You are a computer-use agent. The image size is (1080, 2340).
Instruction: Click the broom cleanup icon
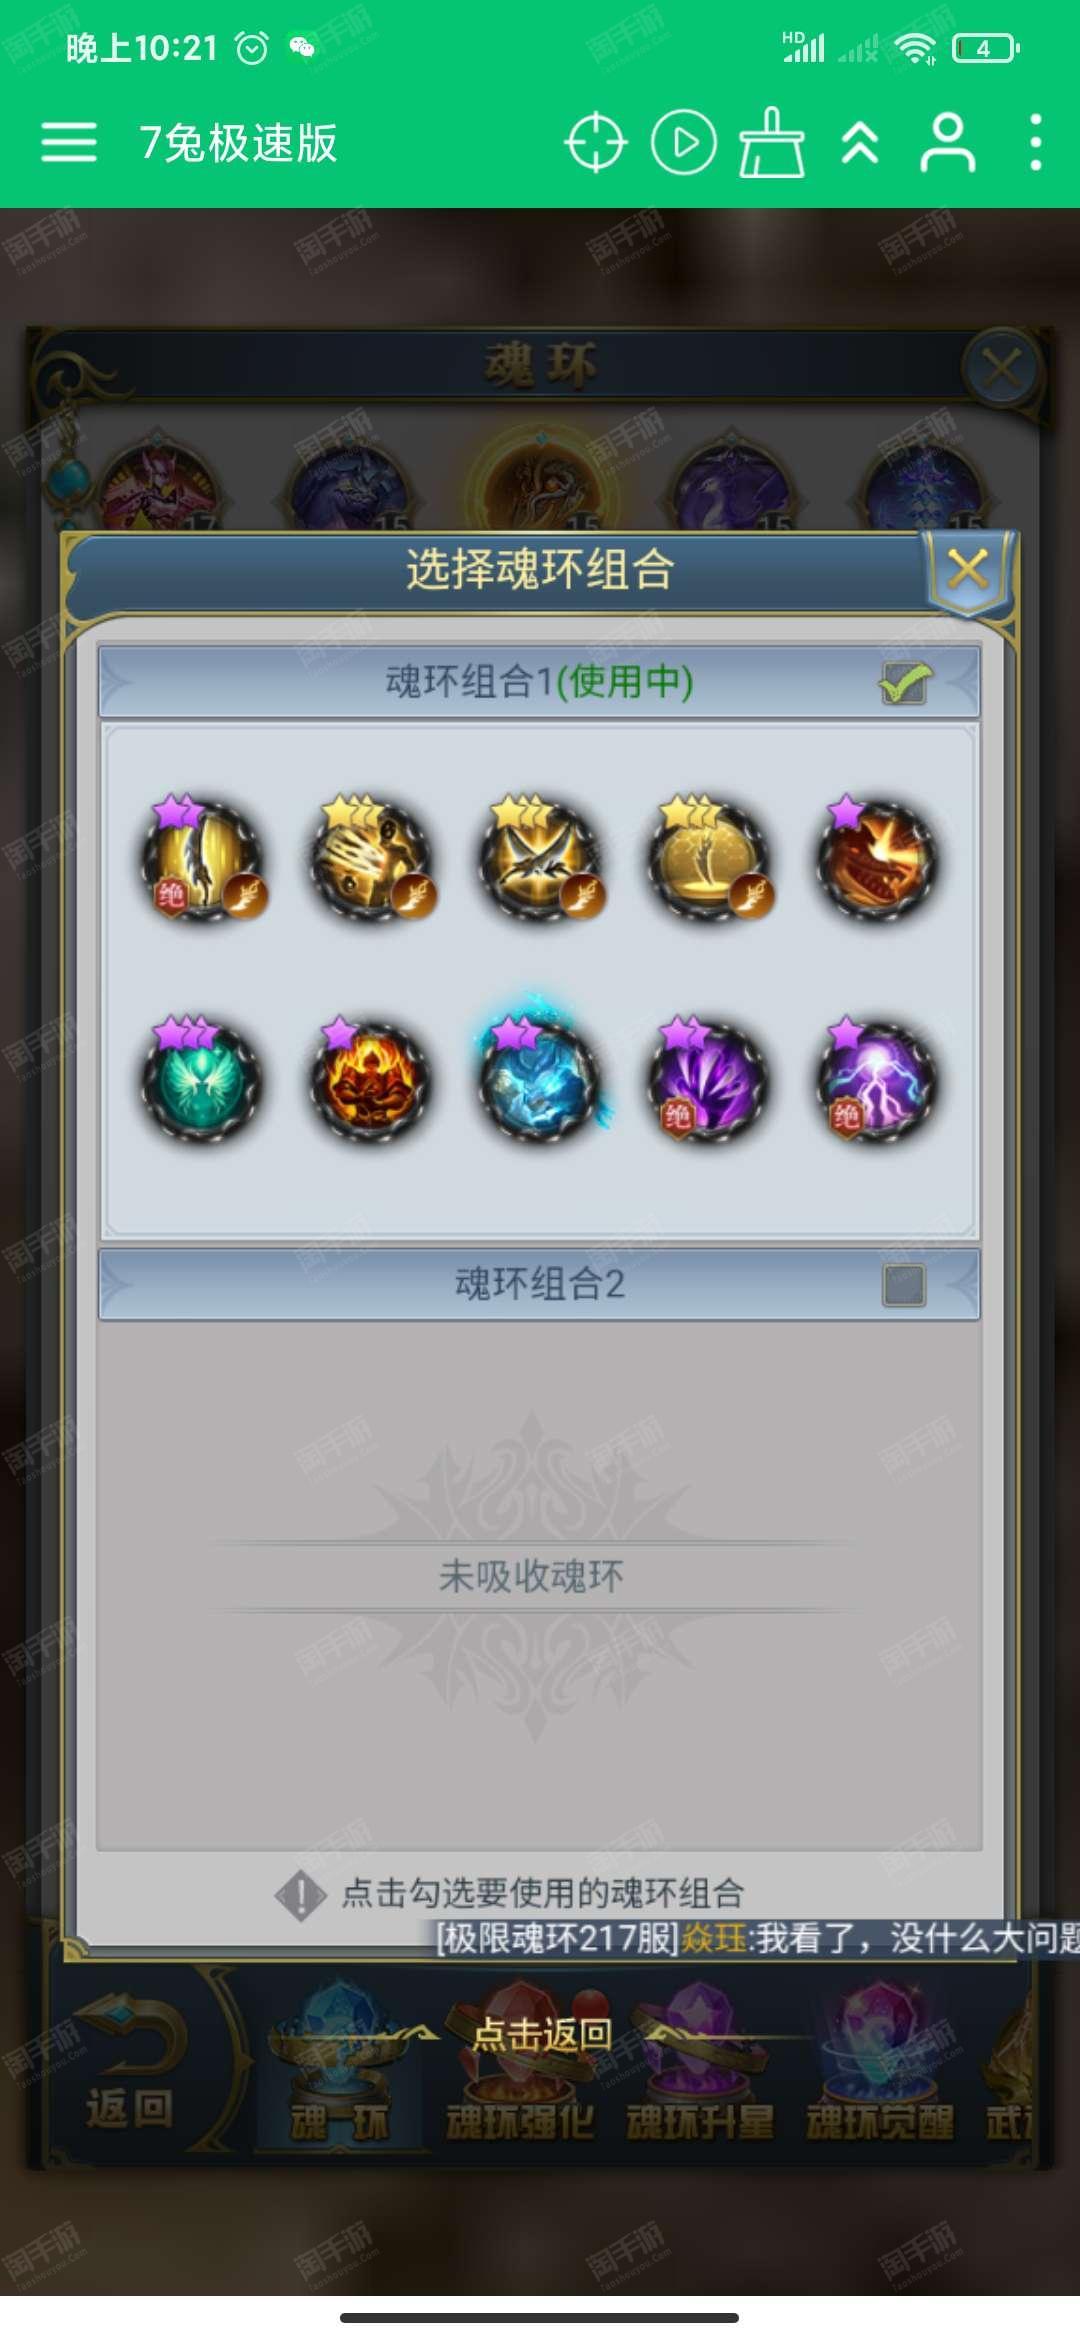pos(771,143)
